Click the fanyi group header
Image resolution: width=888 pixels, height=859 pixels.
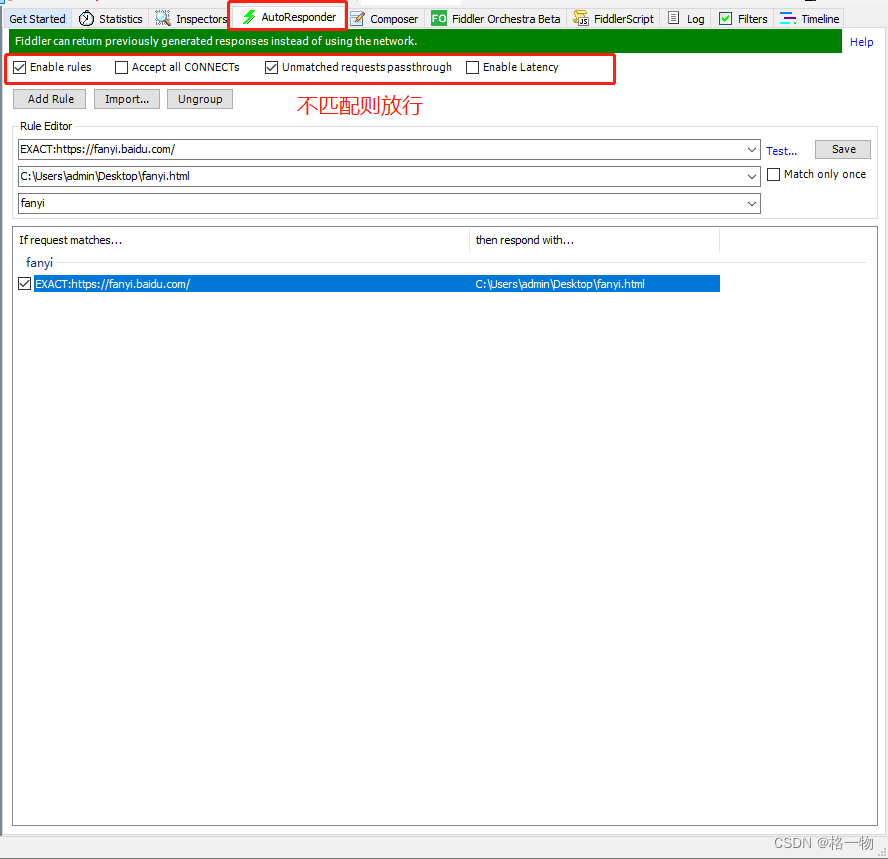click(x=39, y=263)
